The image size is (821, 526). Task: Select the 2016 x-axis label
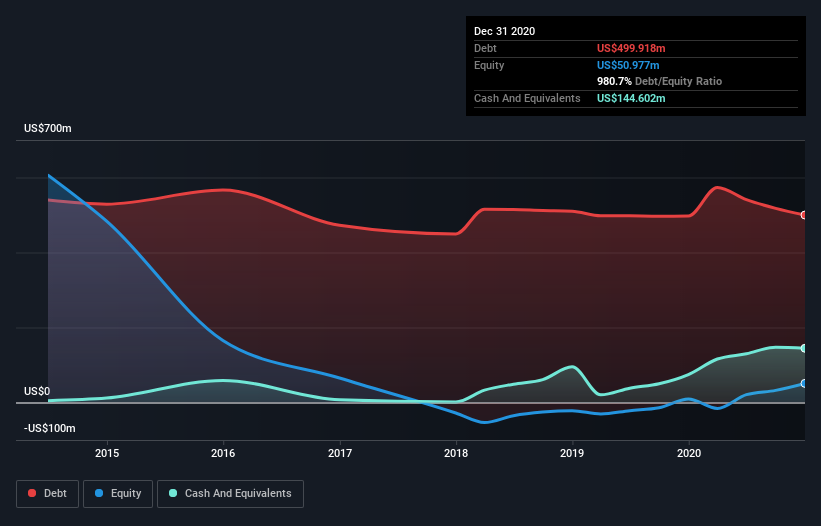(x=223, y=453)
